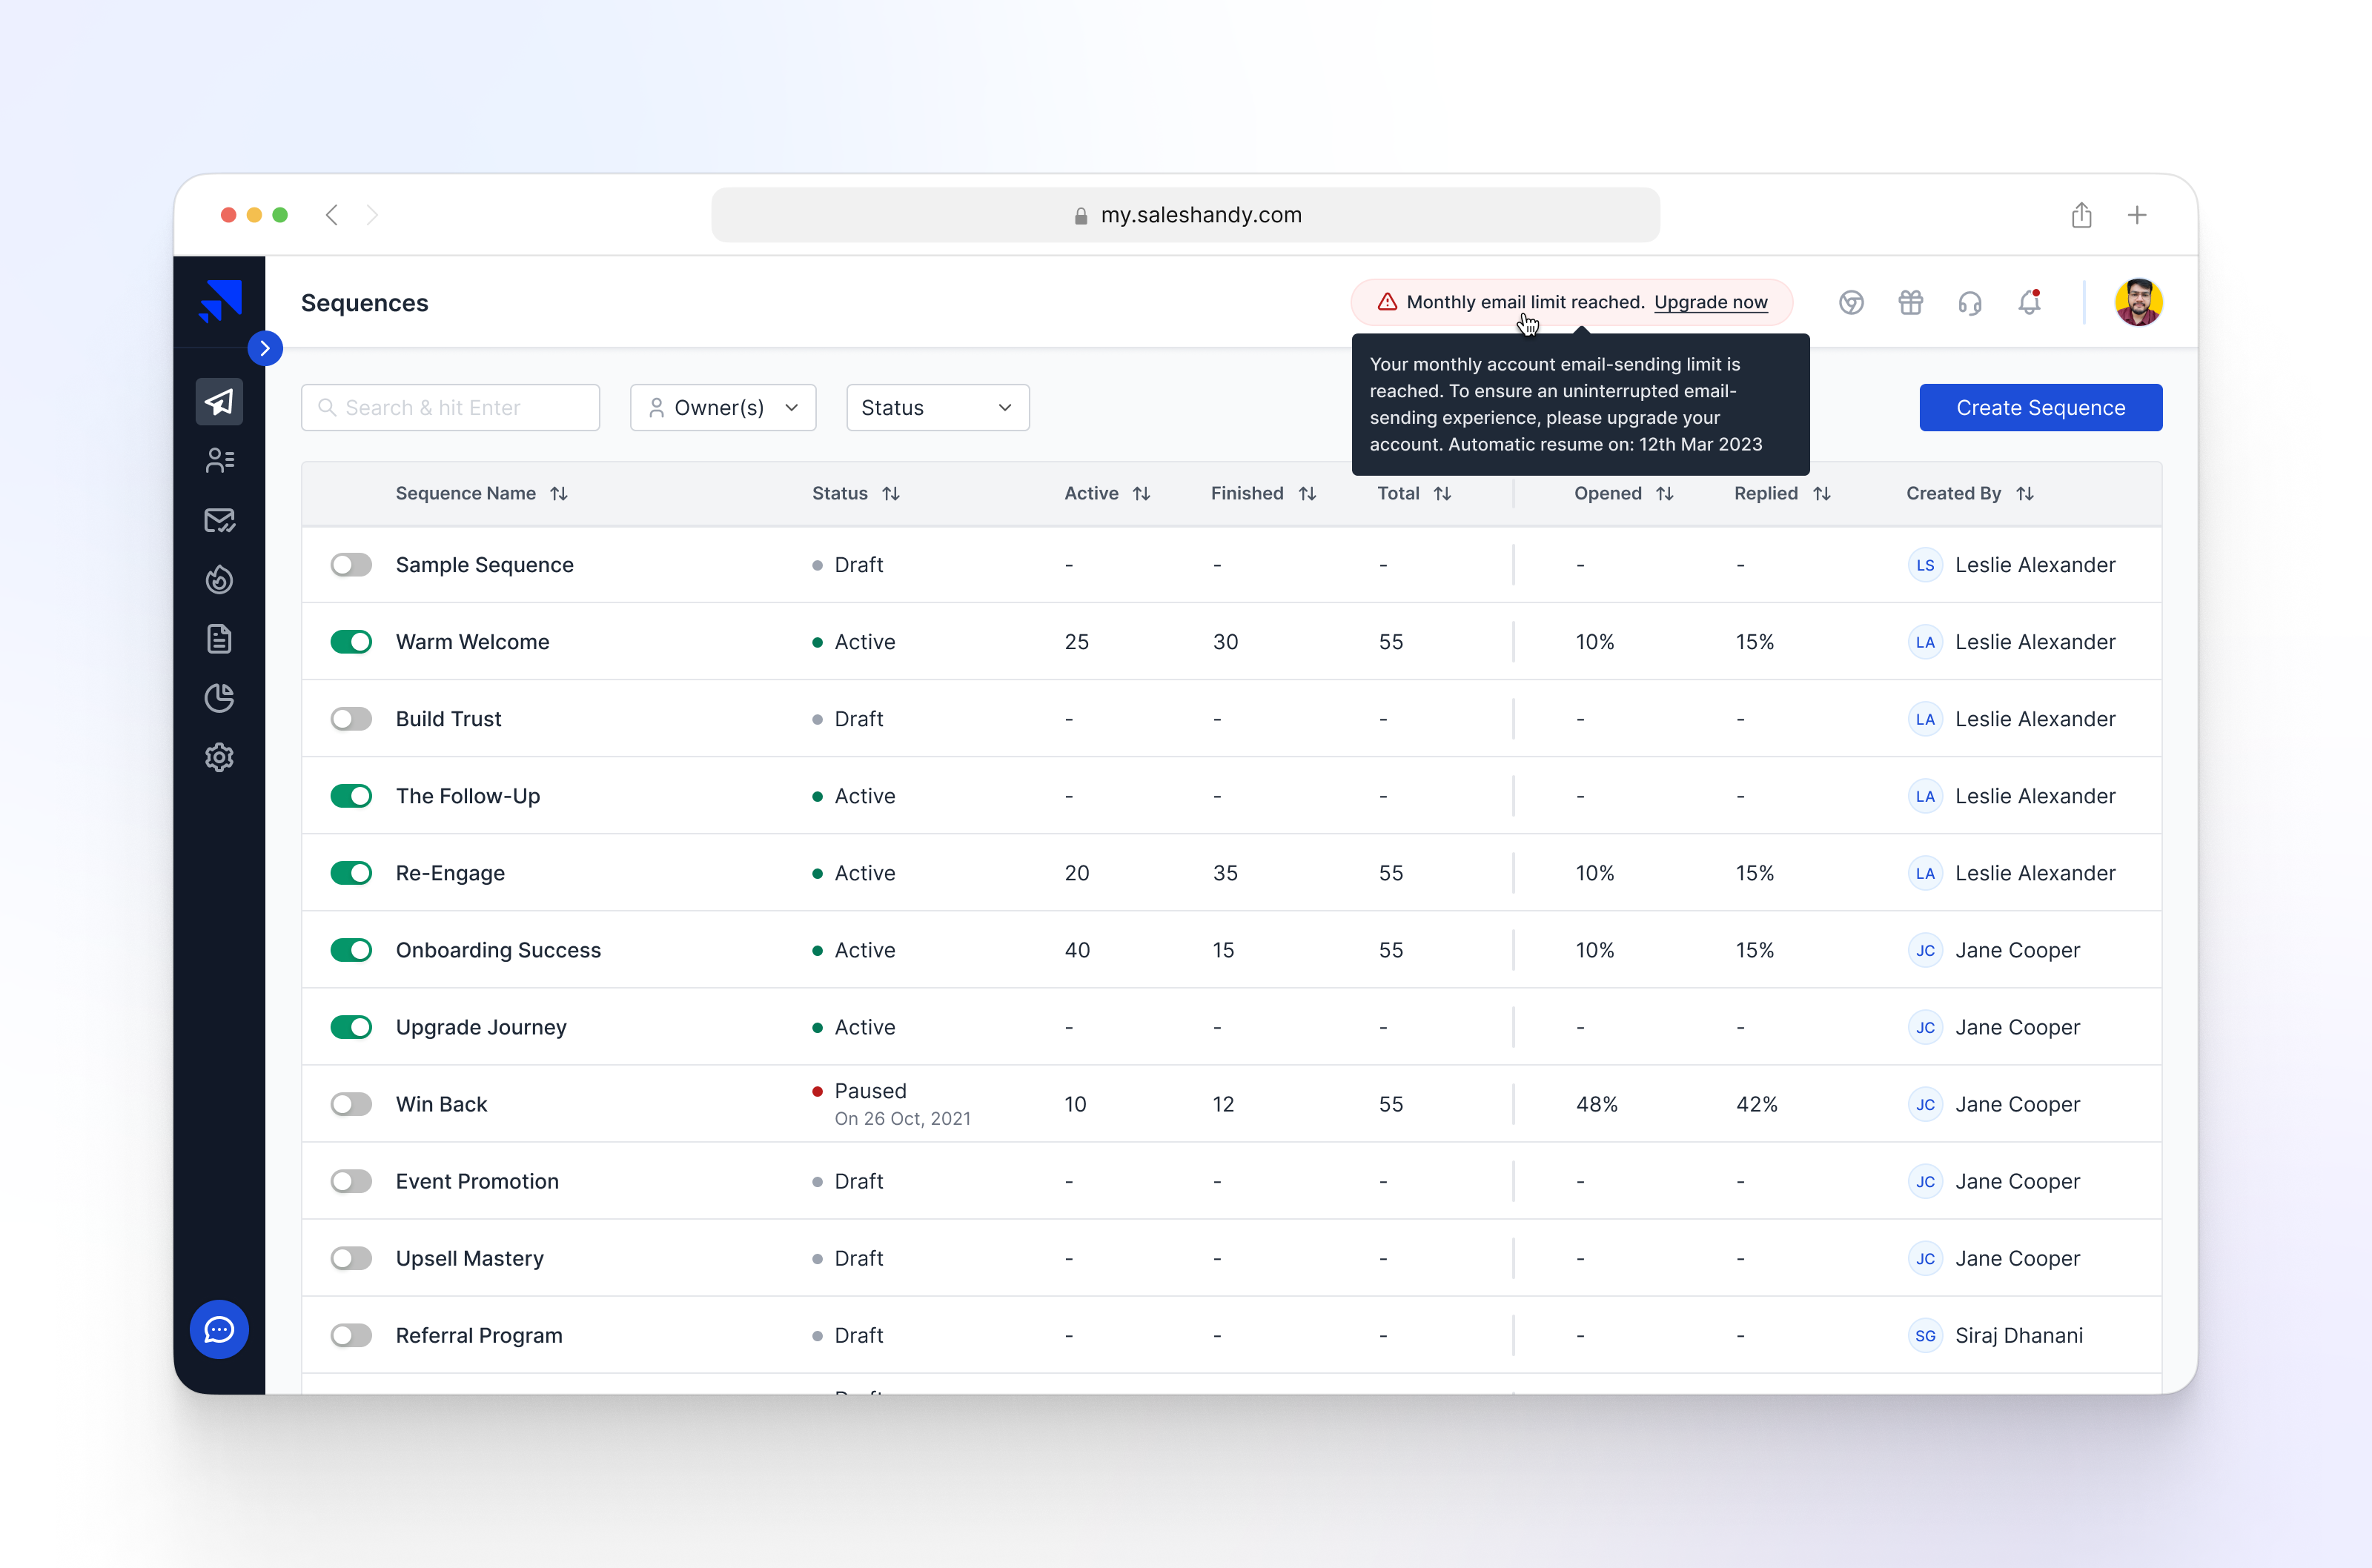Open the Status filter dropdown

pos(937,408)
